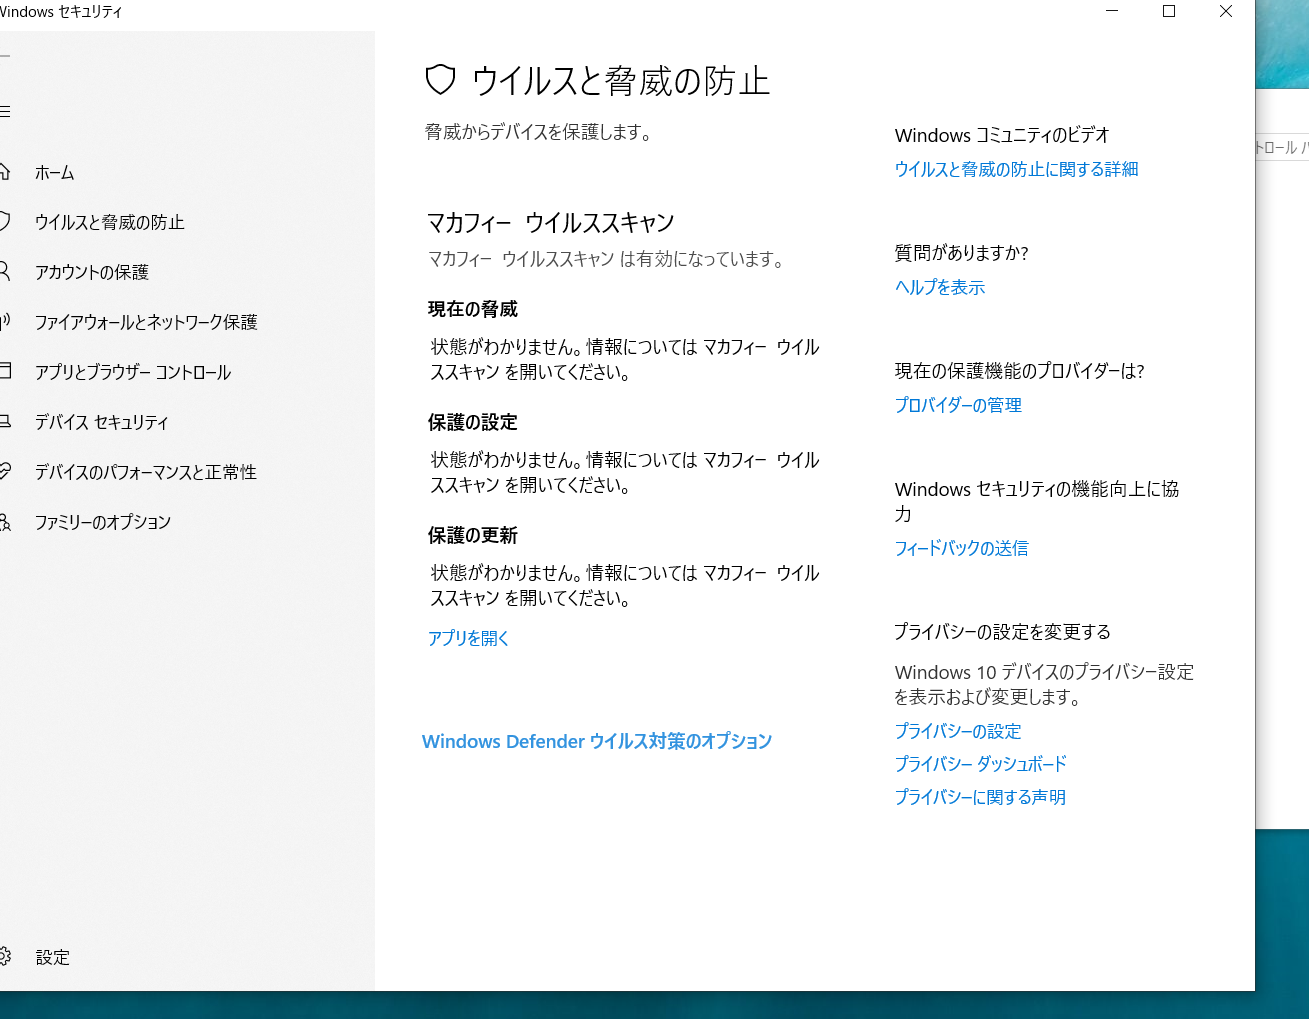Click the window icon beside アプリとブラウザー コントロール
The image size is (1309, 1019).
click(4, 371)
